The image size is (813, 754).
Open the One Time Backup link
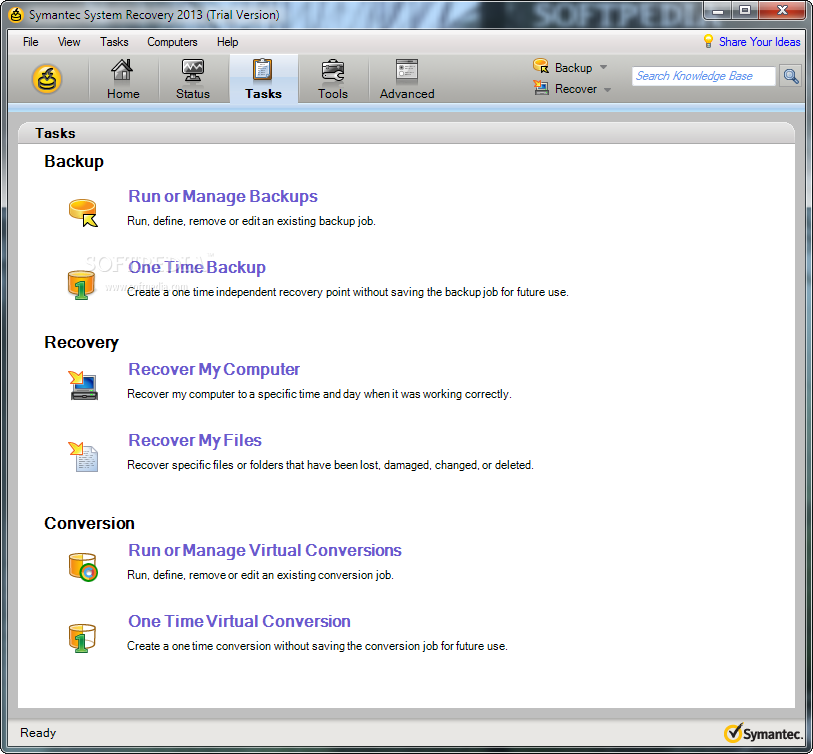tap(197, 267)
